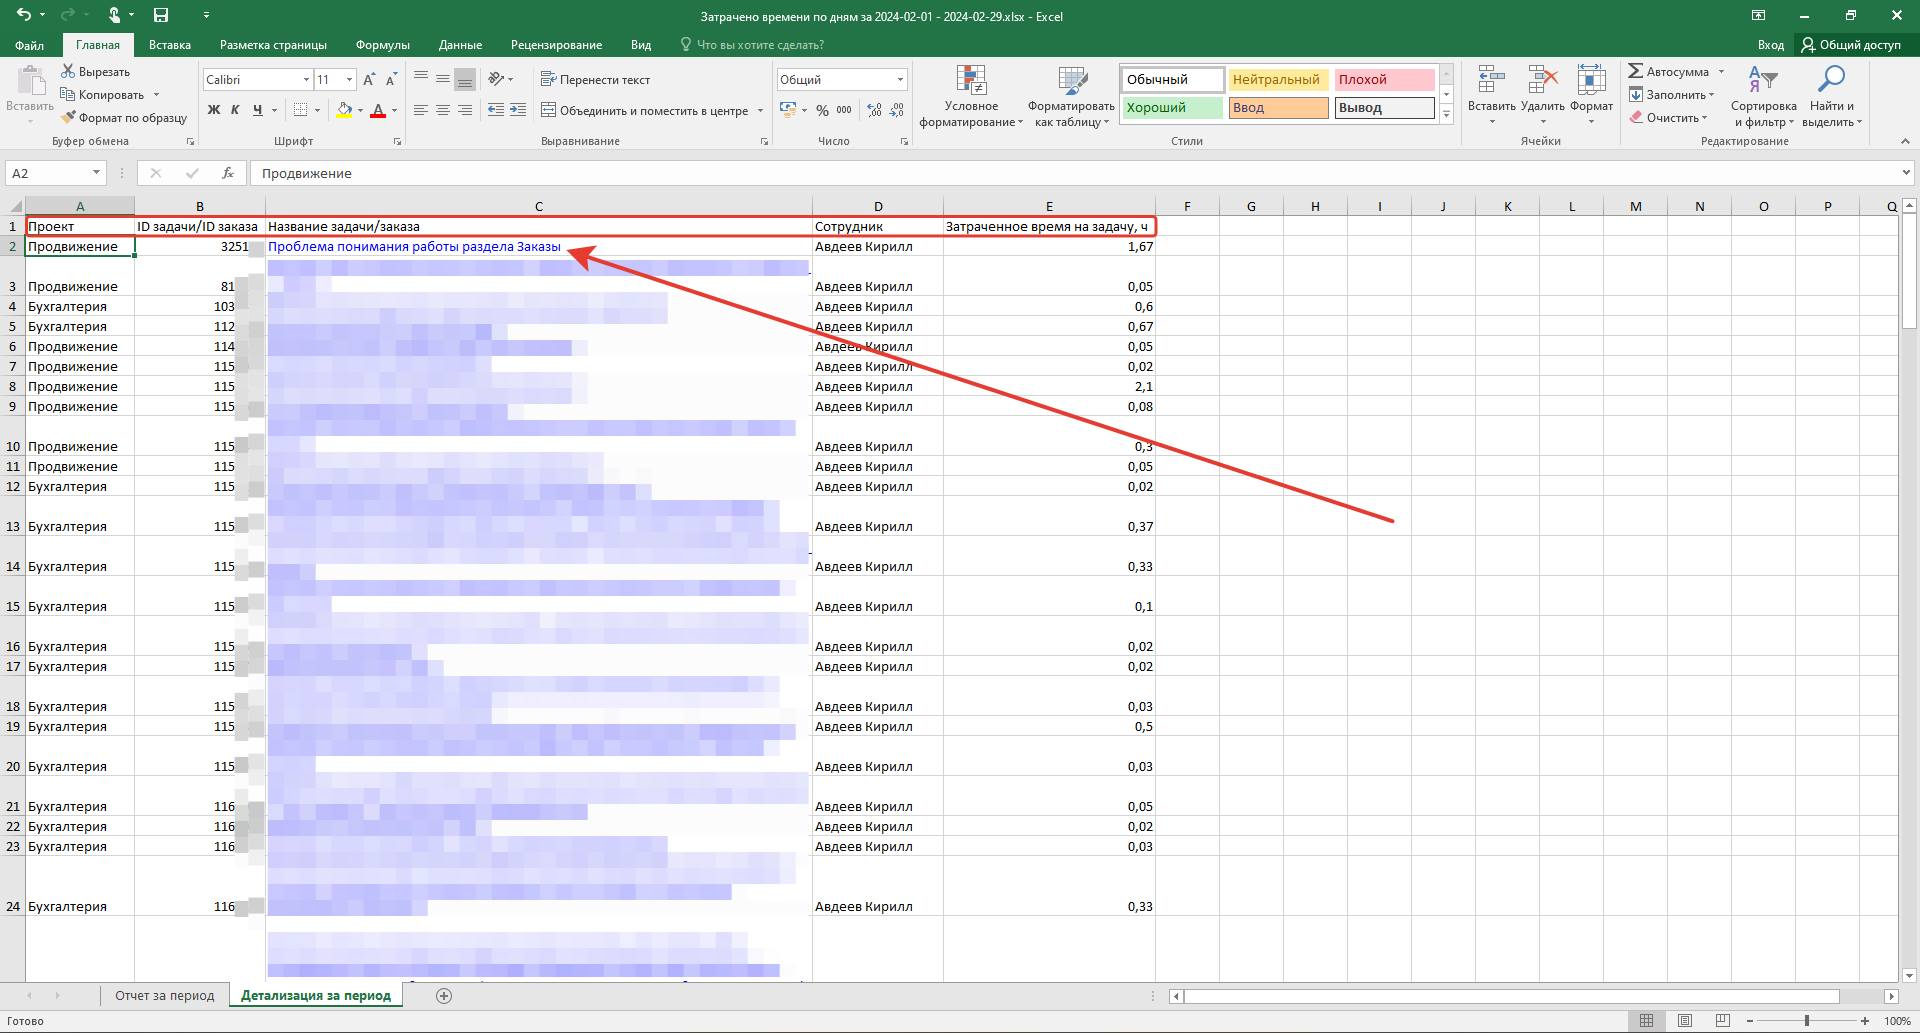Screen dimensions: 1920x1033
Task: Expand the number format Общий dropdown
Action: coord(900,79)
